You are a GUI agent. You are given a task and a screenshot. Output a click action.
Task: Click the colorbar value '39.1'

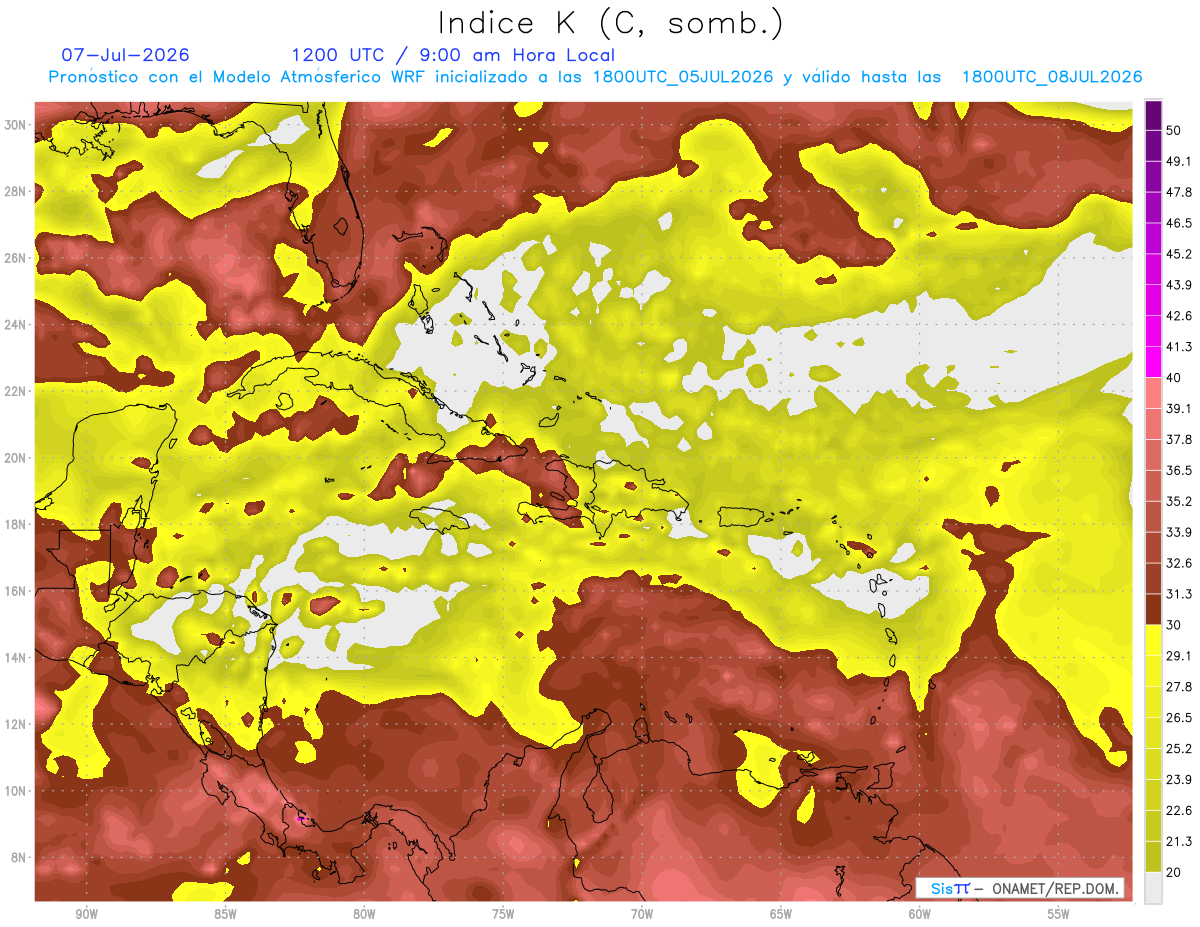pyautogui.click(x=1179, y=408)
